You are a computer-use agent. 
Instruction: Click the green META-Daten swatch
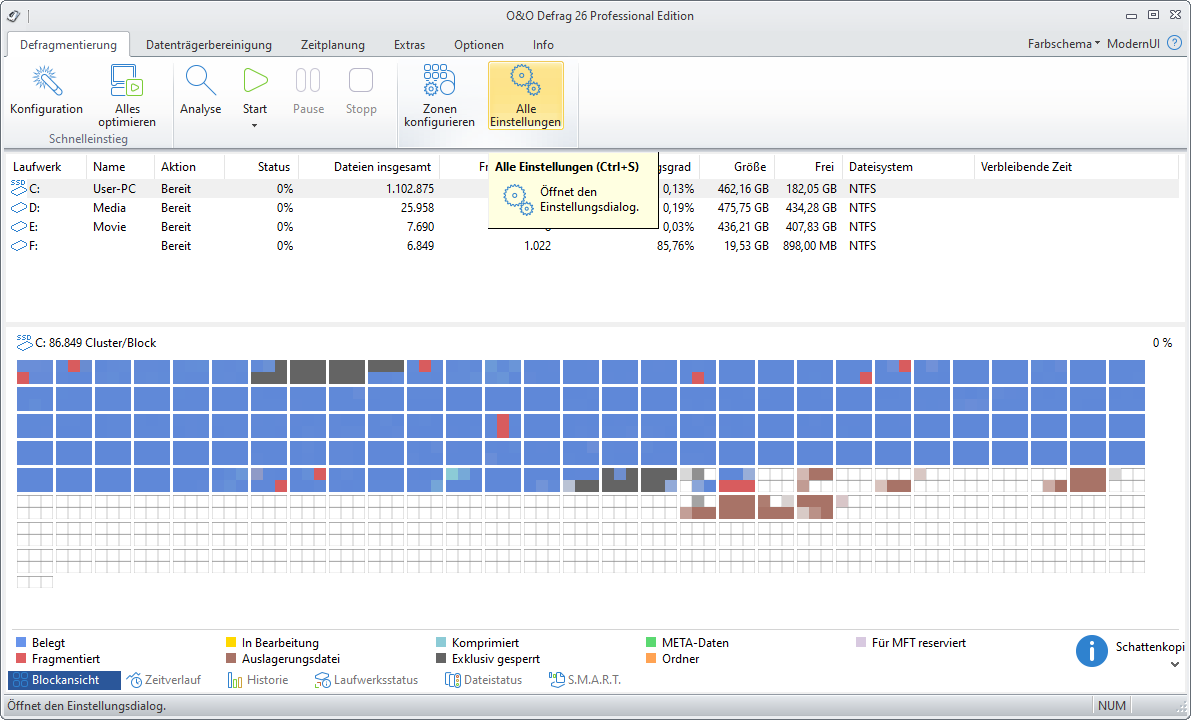pyautogui.click(x=651, y=643)
